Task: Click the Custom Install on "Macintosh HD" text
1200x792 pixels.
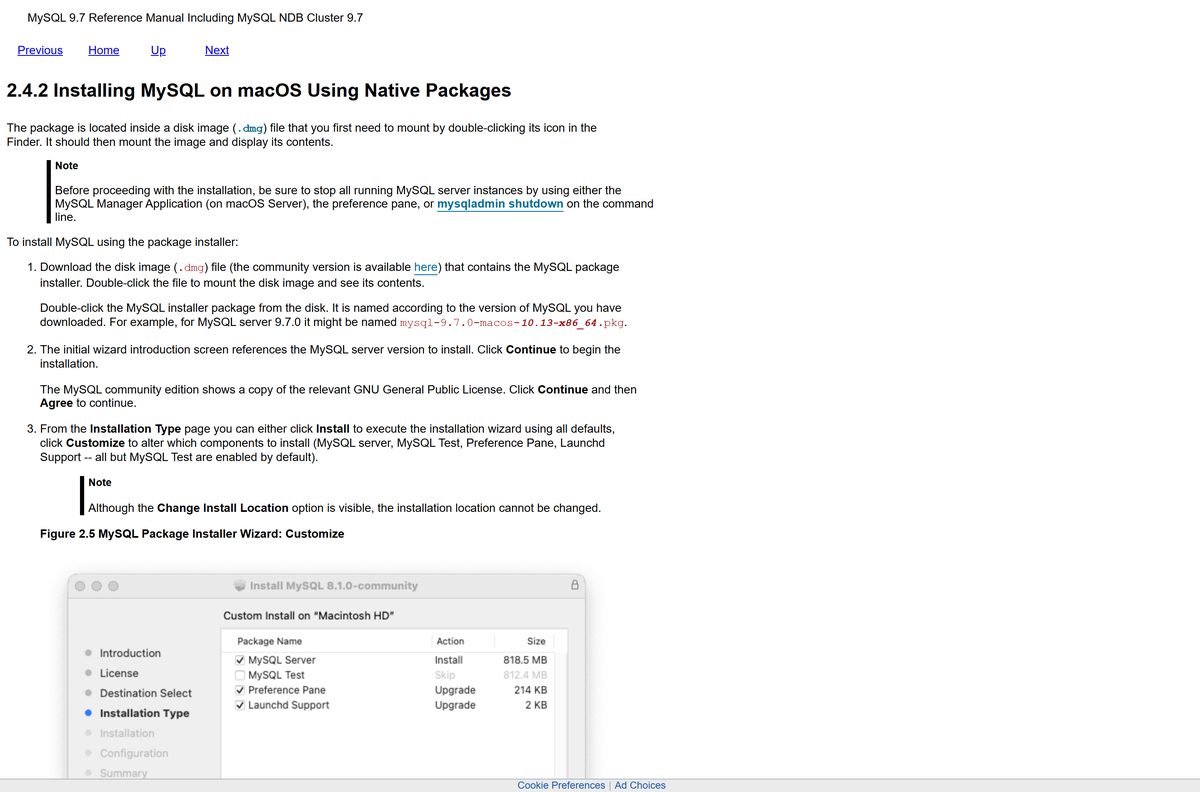Action: coord(308,615)
